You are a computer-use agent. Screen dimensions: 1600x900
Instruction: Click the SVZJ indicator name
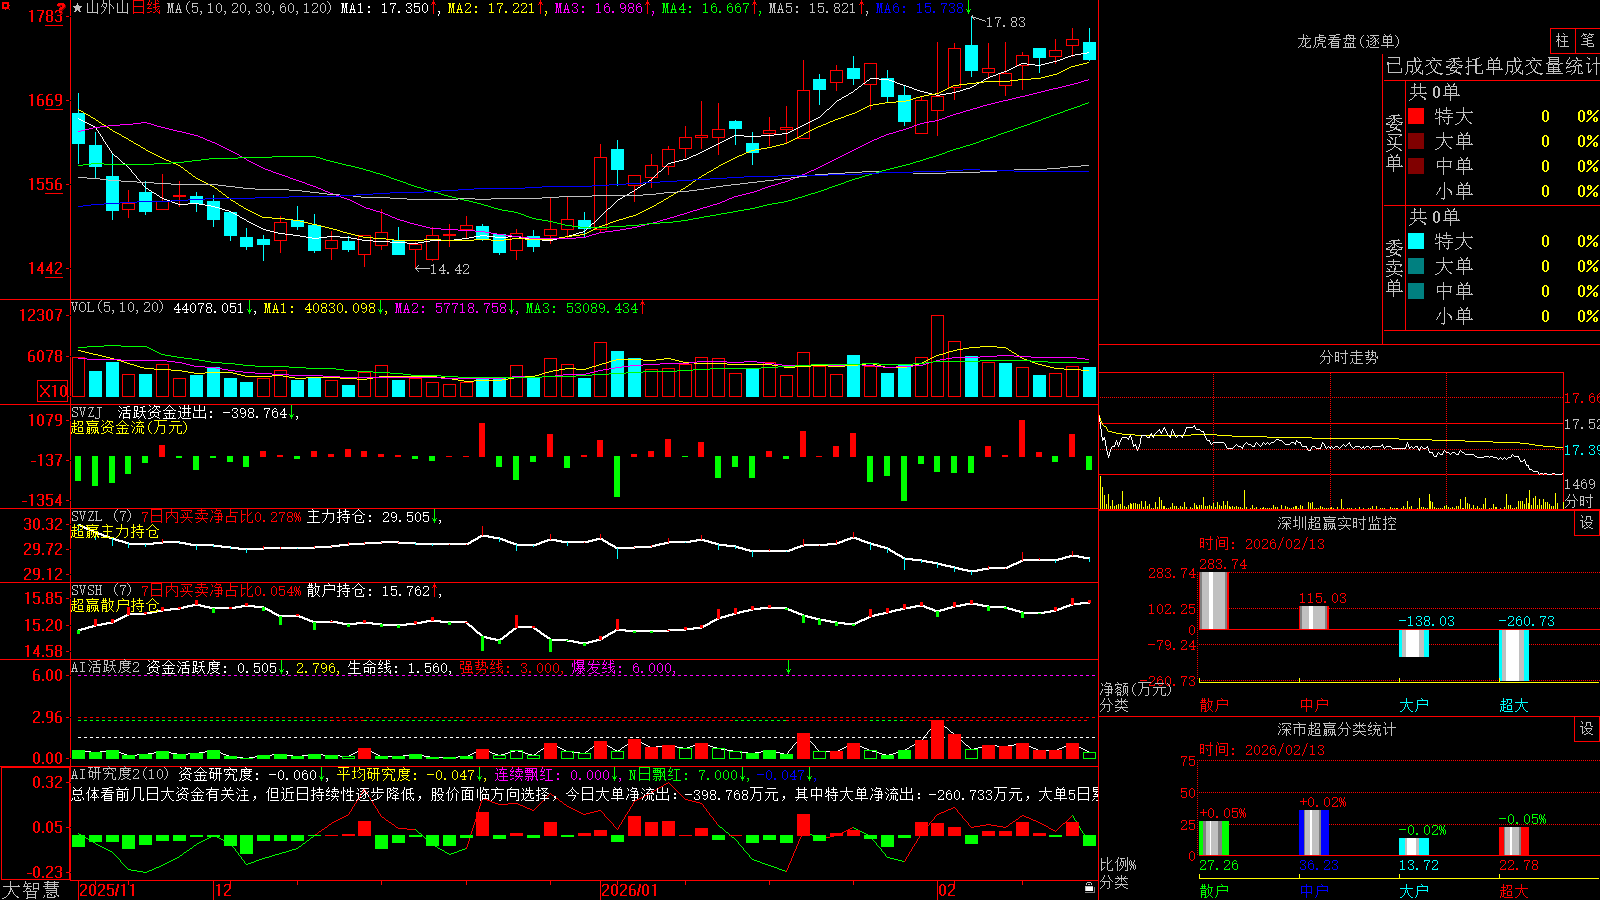87,412
